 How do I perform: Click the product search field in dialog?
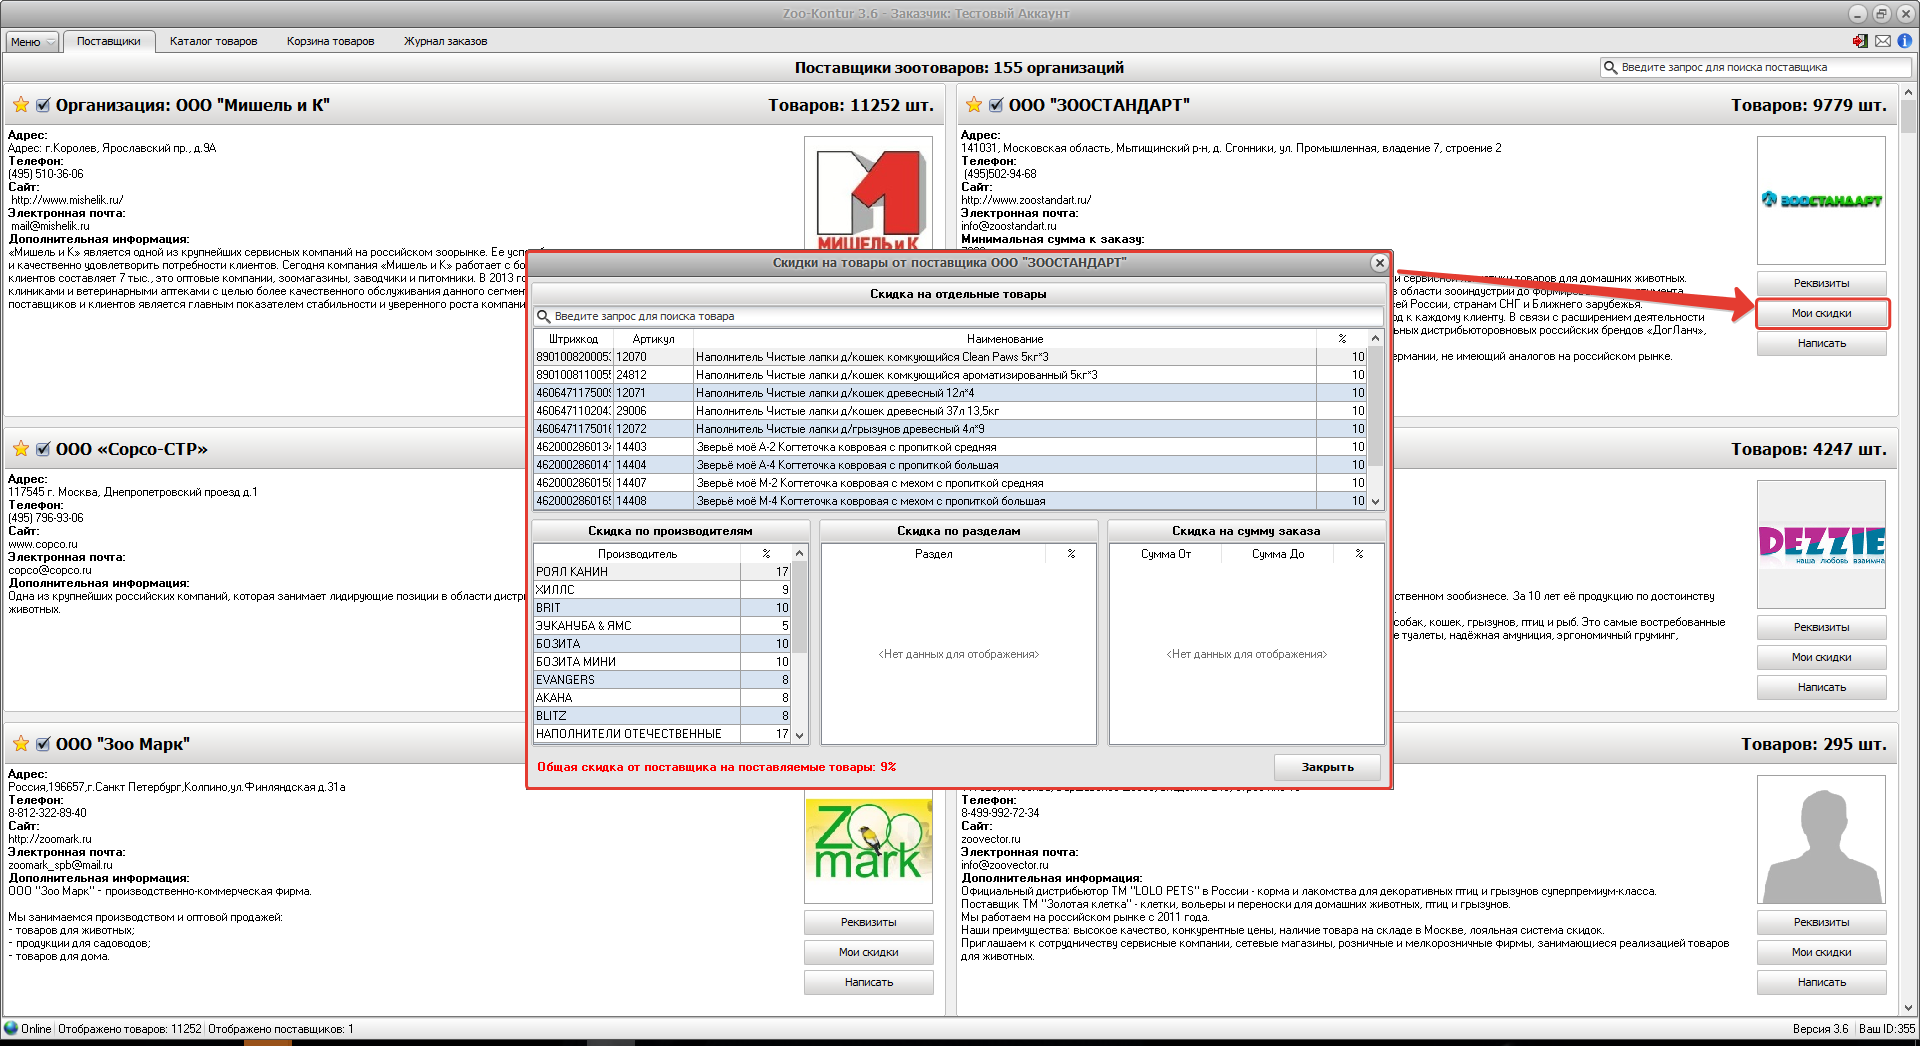click(x=958, y=316)
